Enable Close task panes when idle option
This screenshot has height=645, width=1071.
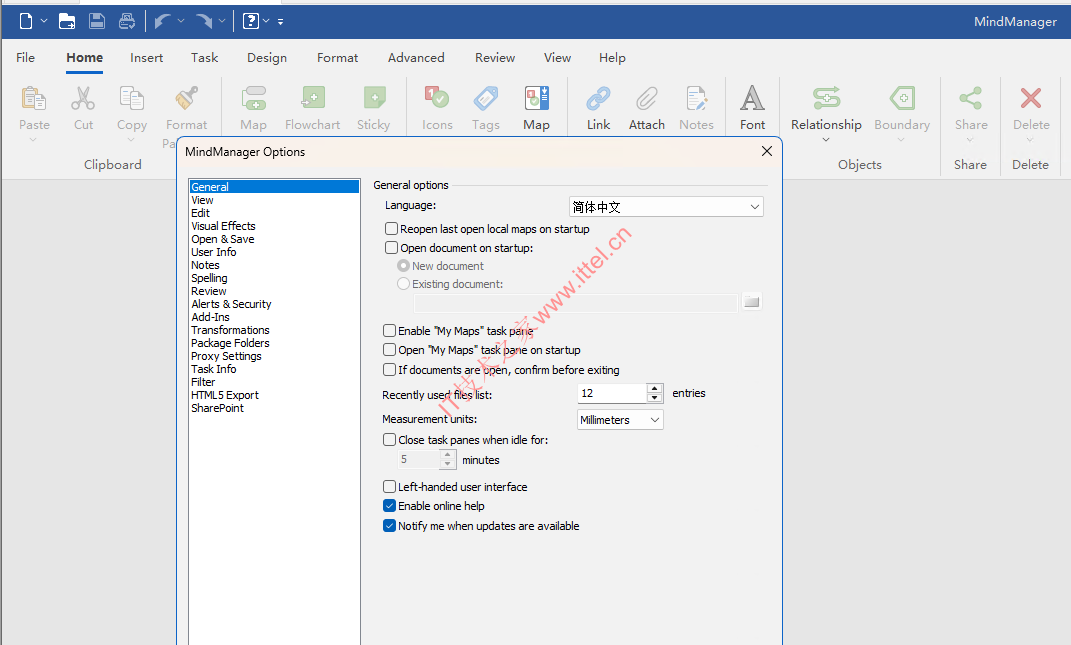pos(389,439)
